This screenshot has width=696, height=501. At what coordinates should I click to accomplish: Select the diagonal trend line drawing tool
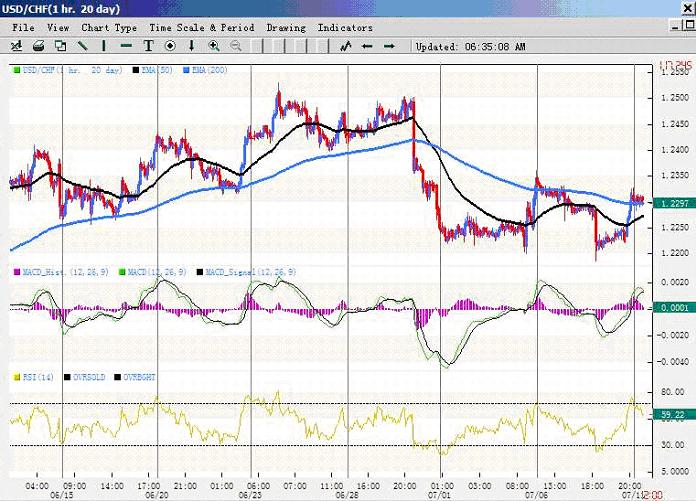pos(82,46)
